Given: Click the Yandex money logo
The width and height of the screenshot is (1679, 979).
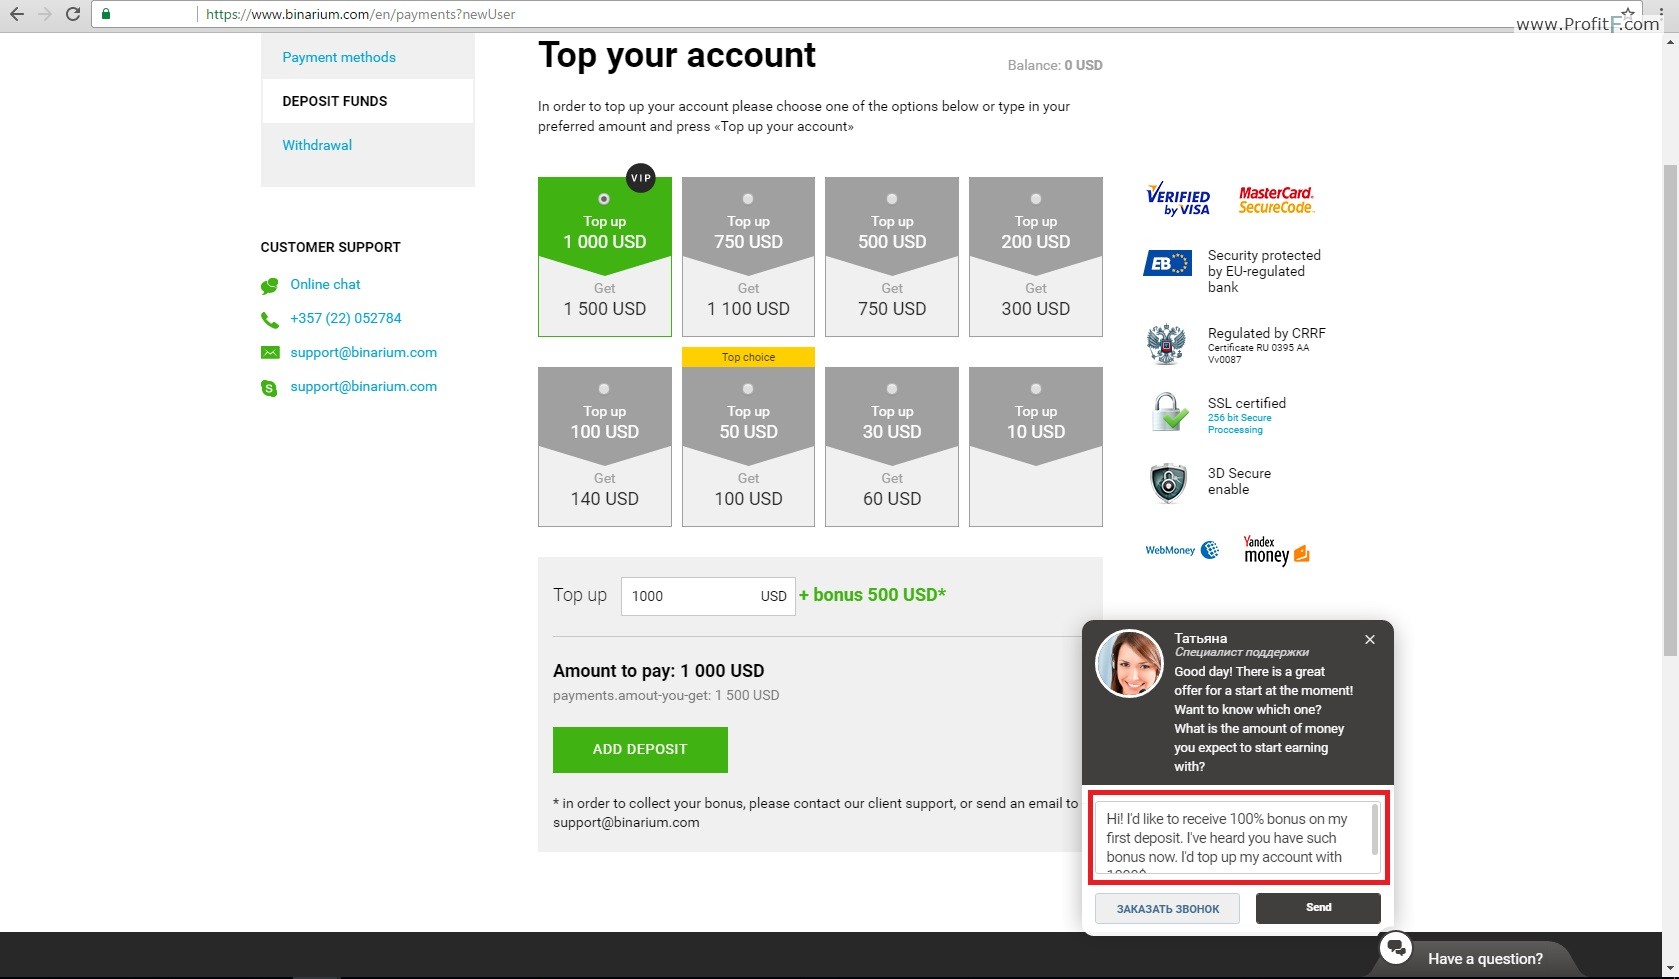Looking at the screenshot, I should click(x=1276, y=550).
